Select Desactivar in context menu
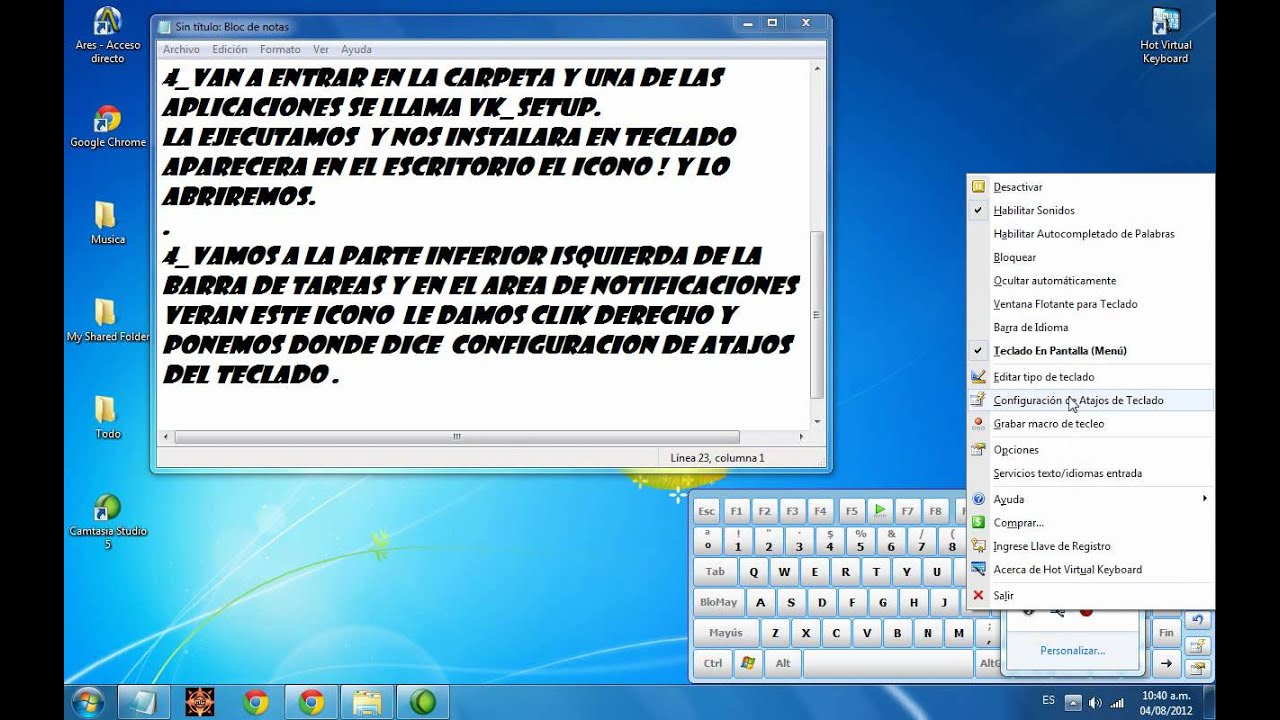Image resolution: width=1280 pixels, height=720 pixels. pyautogui.click(x=1090, y=187)
